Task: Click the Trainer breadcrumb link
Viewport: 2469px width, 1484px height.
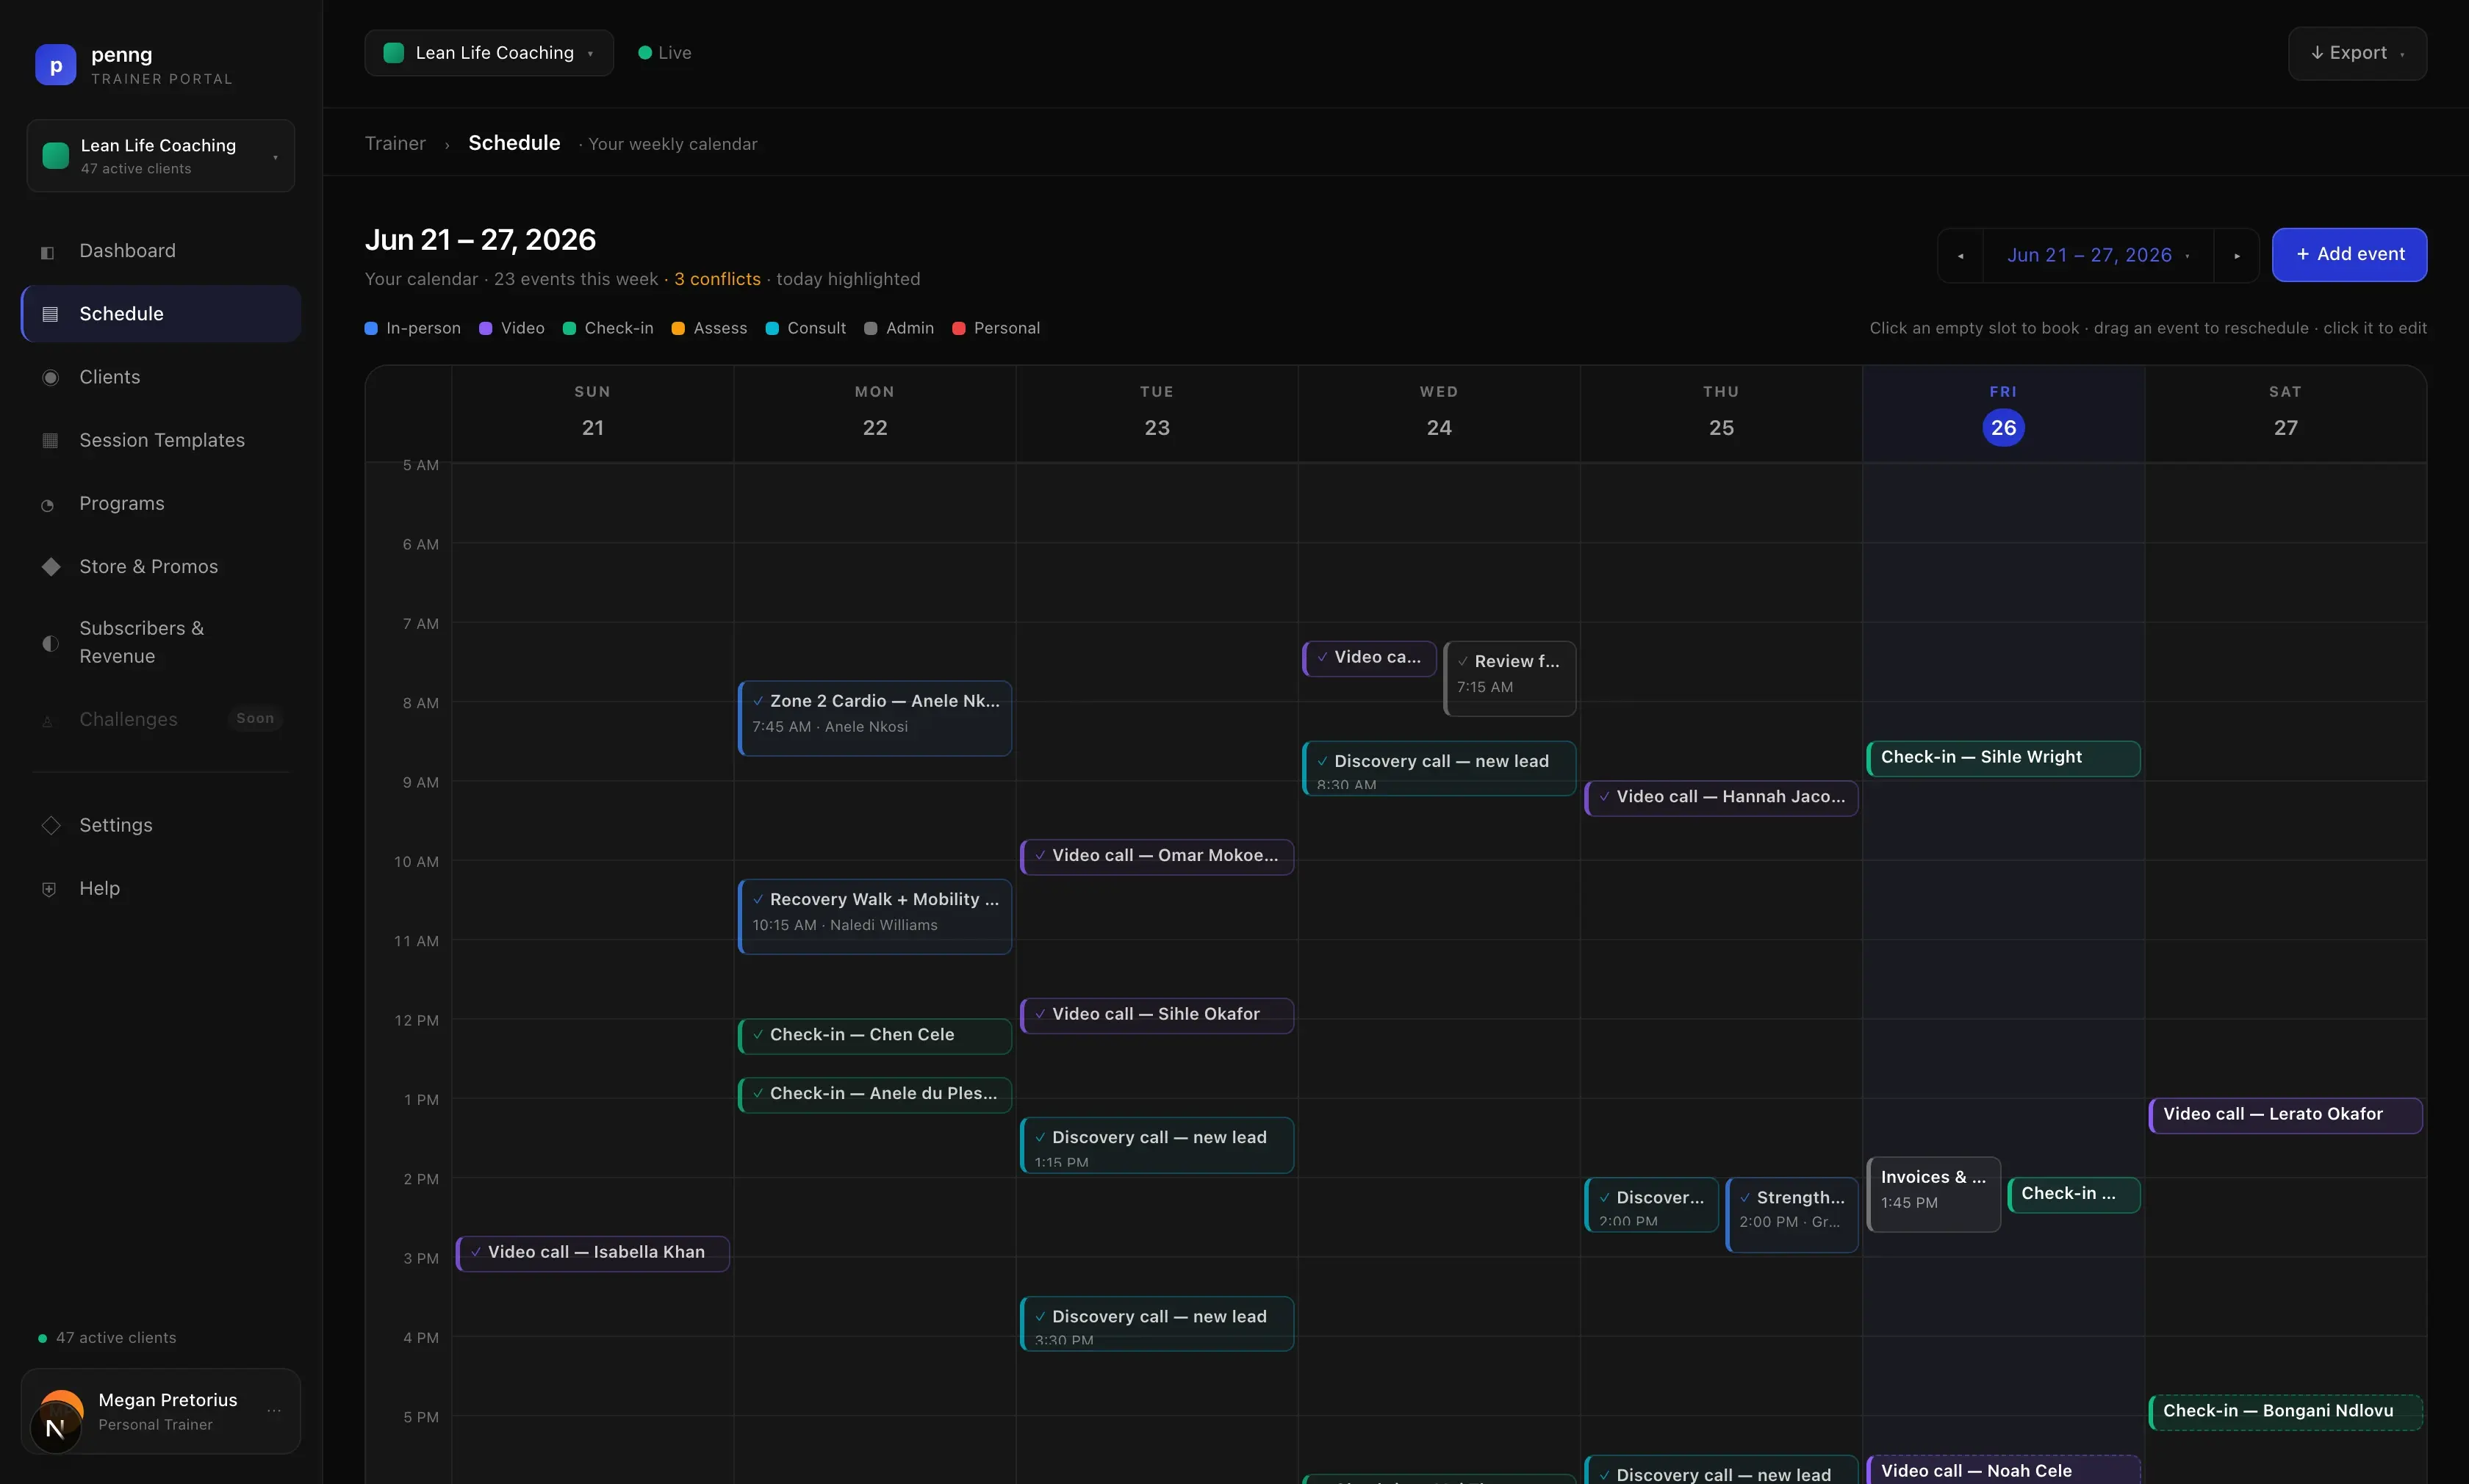Action: point(395,144)
